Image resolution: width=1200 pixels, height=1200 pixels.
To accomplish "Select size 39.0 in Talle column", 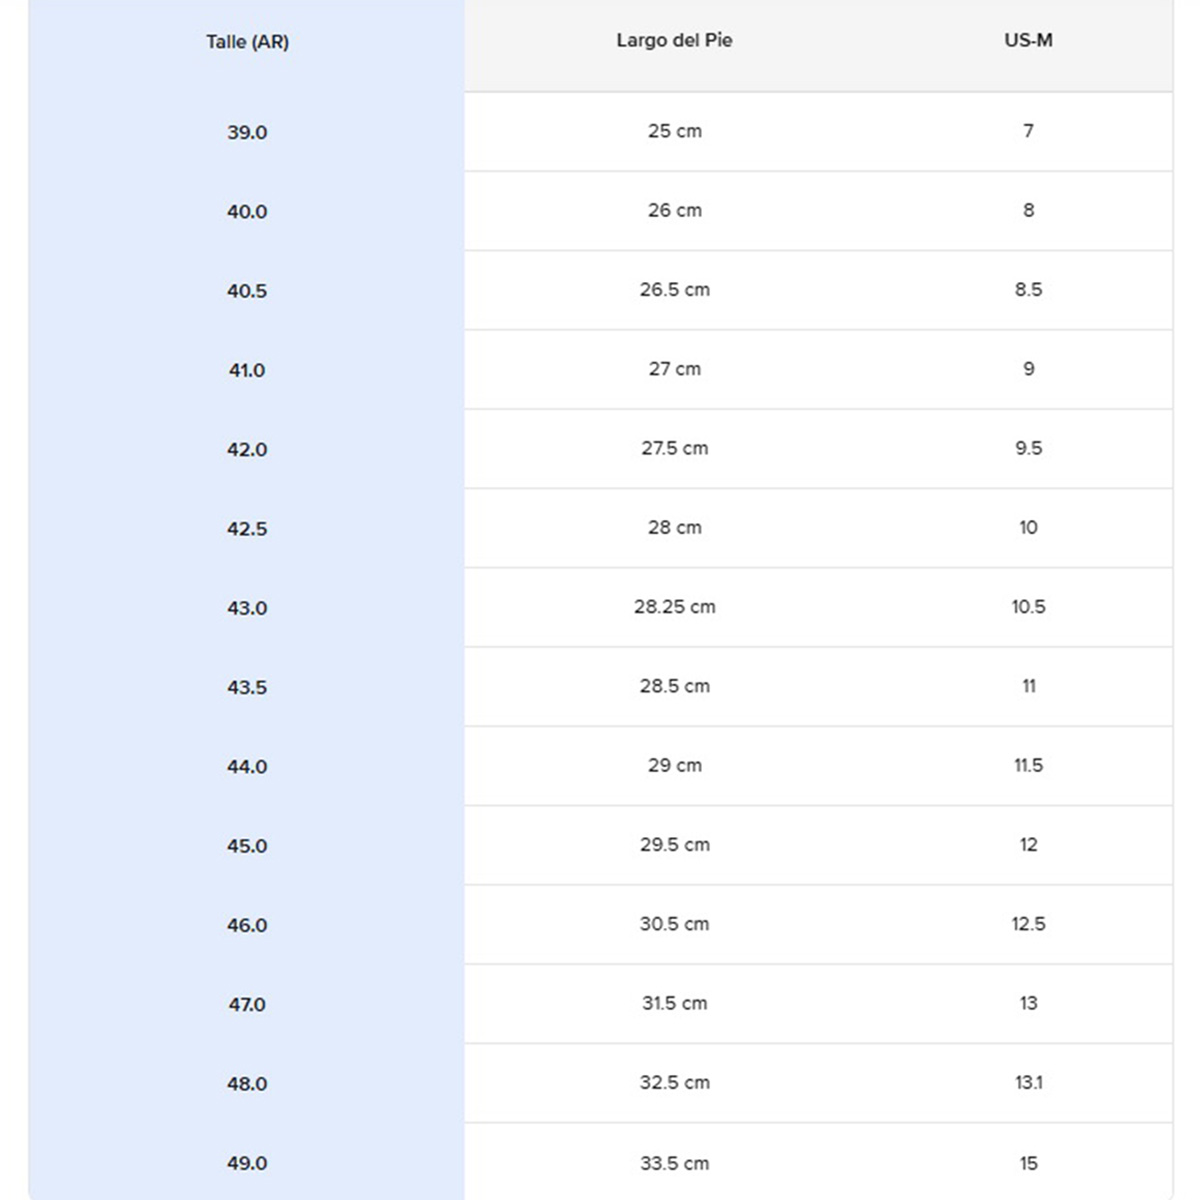I will [x=247, y=132].
